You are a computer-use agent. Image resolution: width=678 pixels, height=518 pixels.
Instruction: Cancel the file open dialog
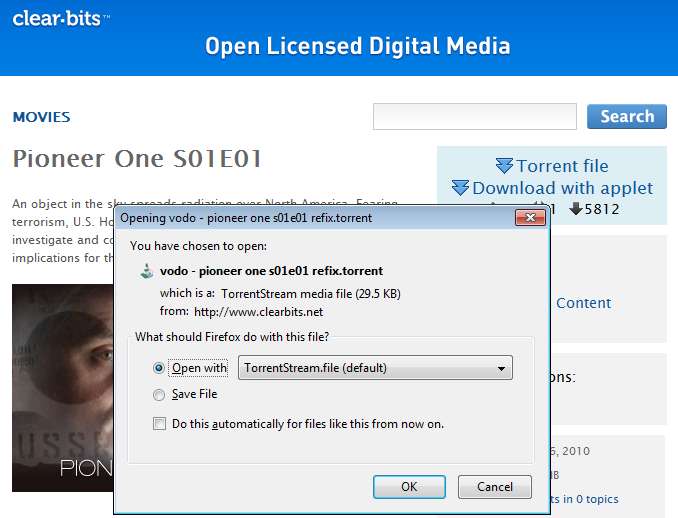pos(495,487)
